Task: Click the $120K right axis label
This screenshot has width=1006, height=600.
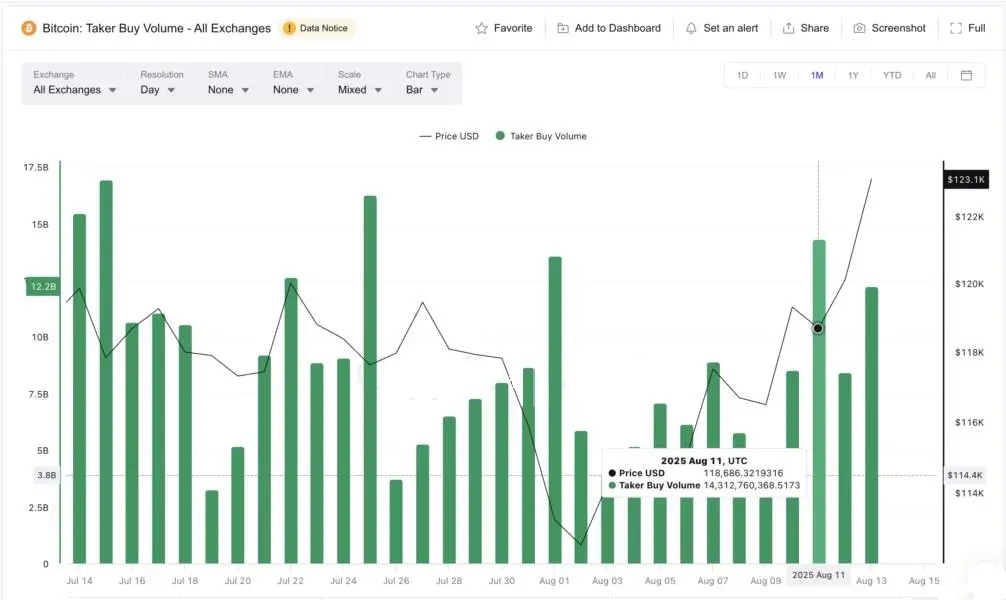Action: (969, 284)
